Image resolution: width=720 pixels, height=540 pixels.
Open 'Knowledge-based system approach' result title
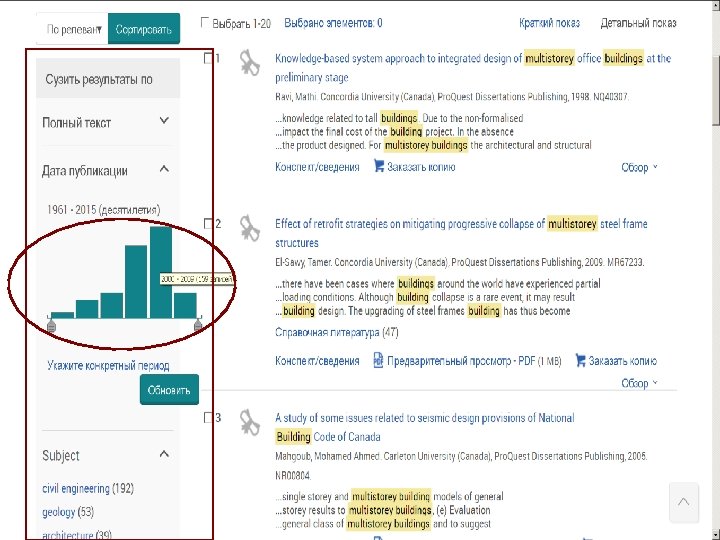[x=473, y=68]
